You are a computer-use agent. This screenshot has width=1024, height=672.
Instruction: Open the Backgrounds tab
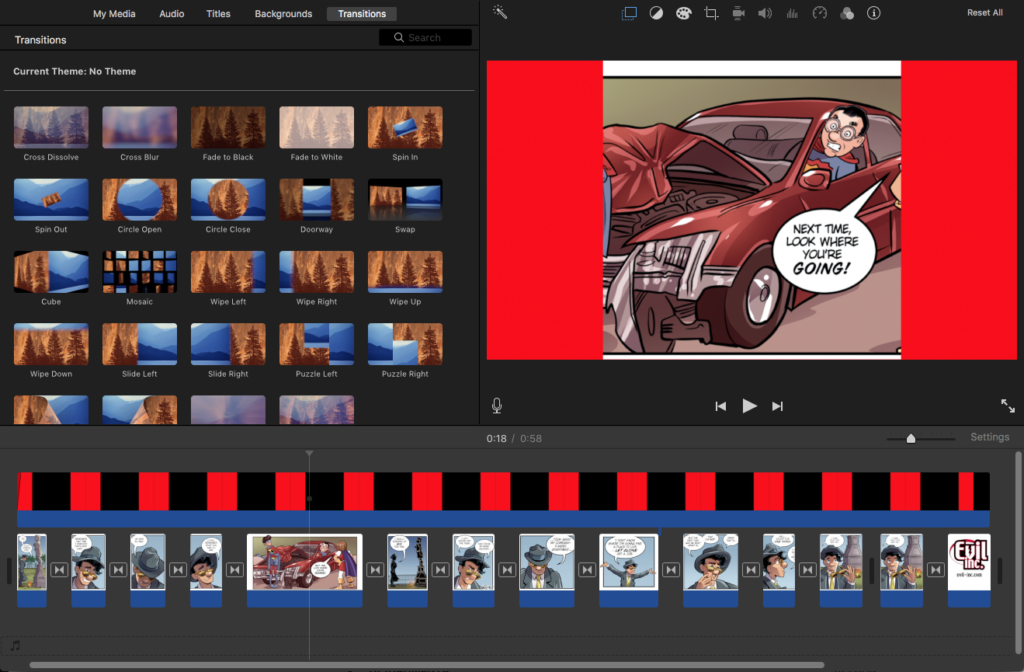(x=283, y=14)
